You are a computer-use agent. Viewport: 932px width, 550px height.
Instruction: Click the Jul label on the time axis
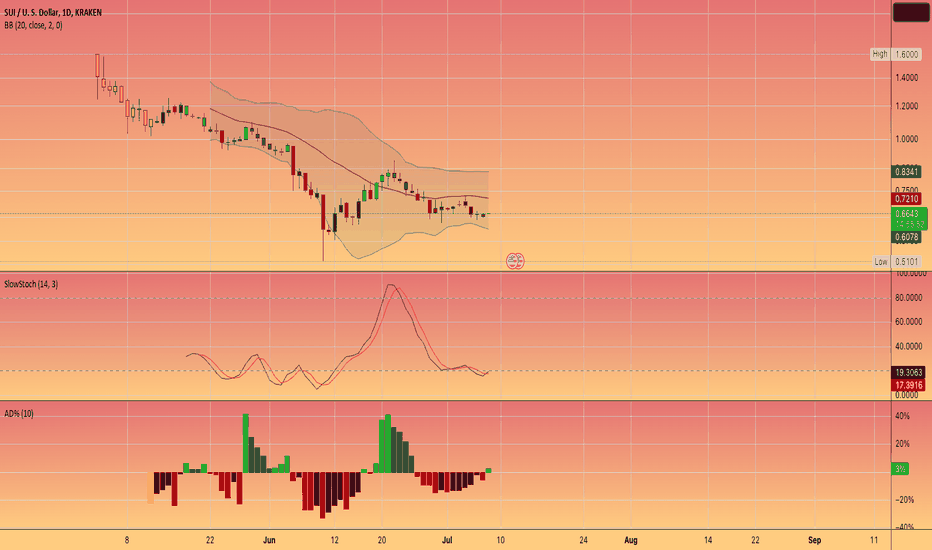point(447,540)
